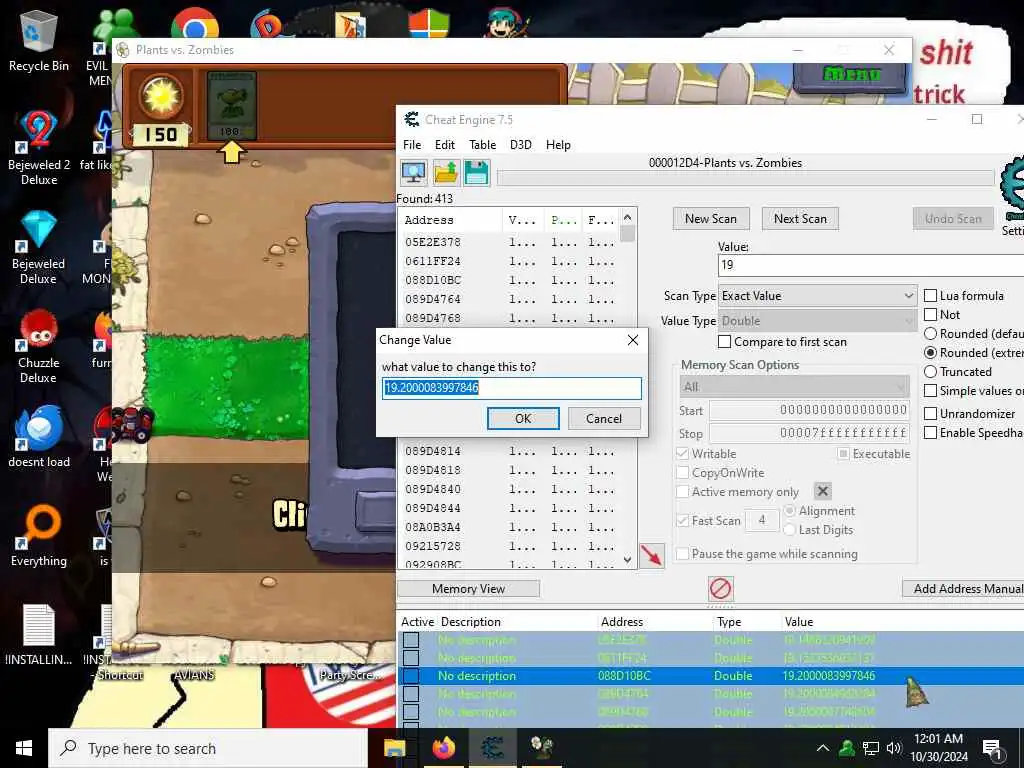
Task: Click Cancel in Change Value dialog
Action: 604,419
